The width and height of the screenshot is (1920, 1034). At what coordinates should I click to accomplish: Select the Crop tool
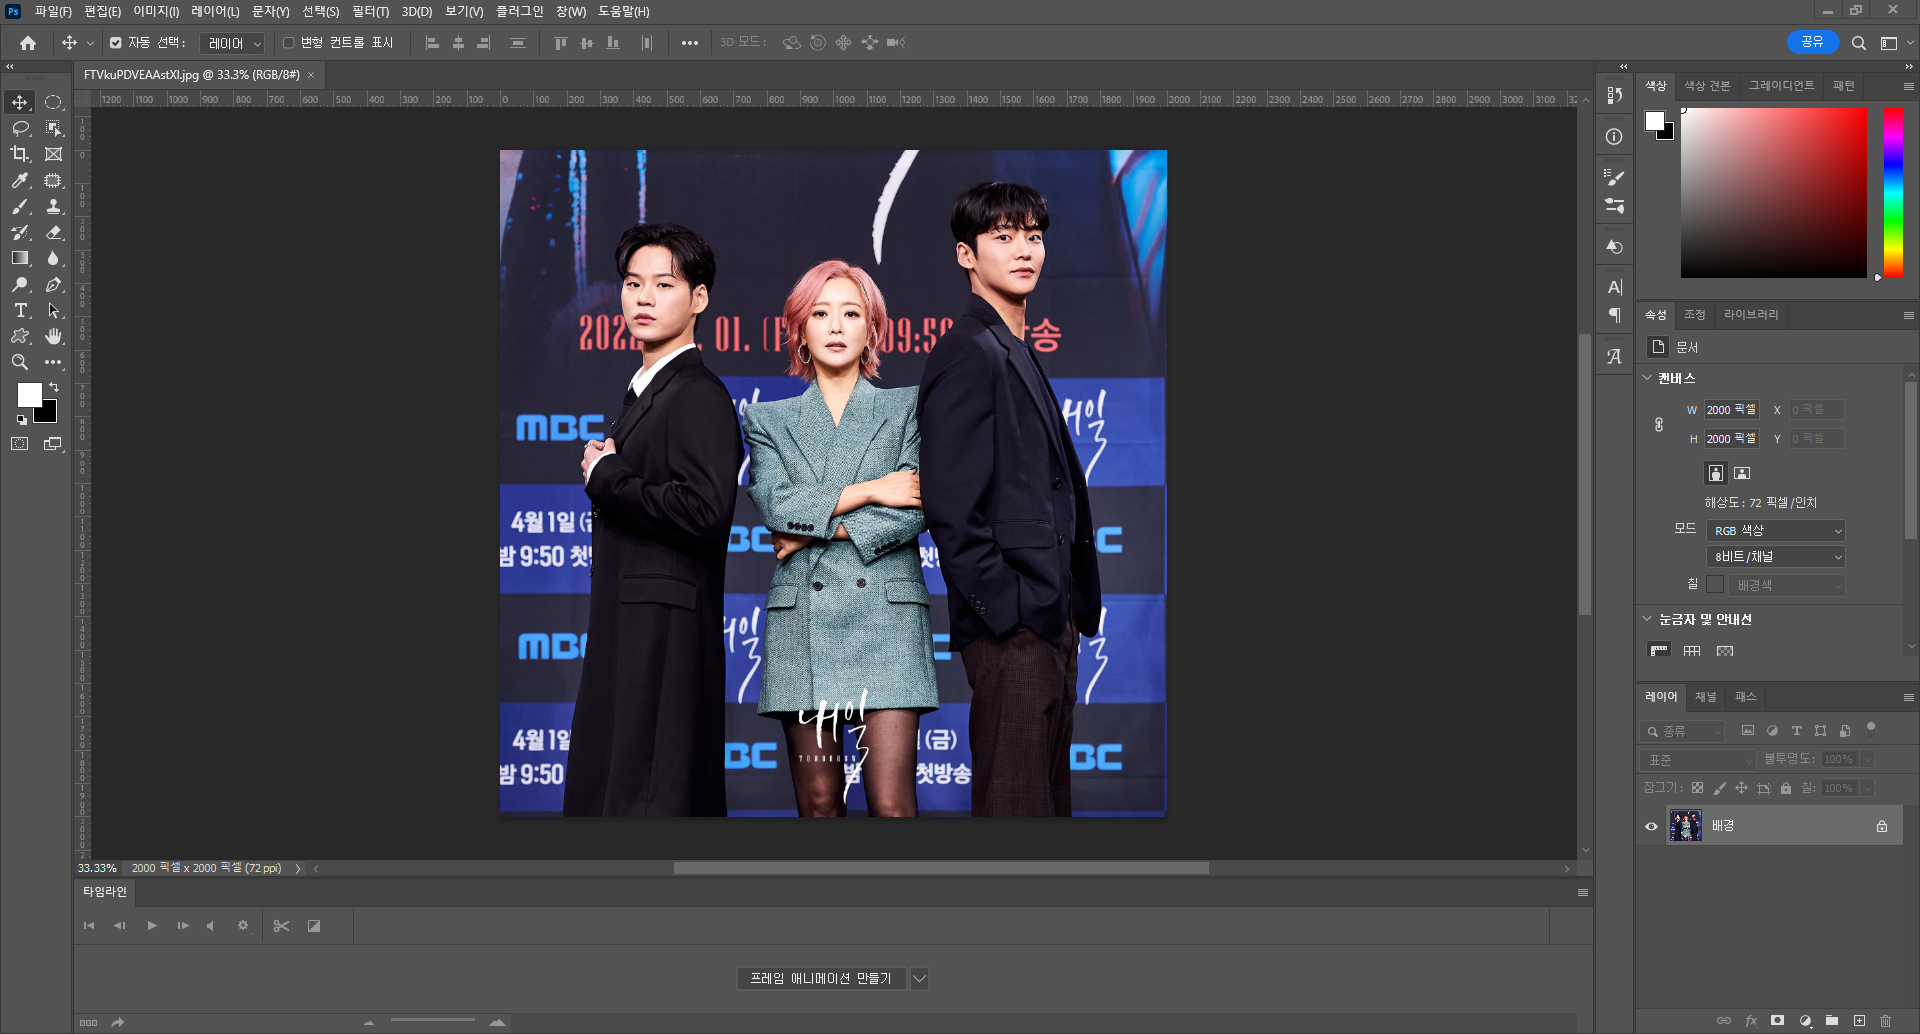point(20,154)
